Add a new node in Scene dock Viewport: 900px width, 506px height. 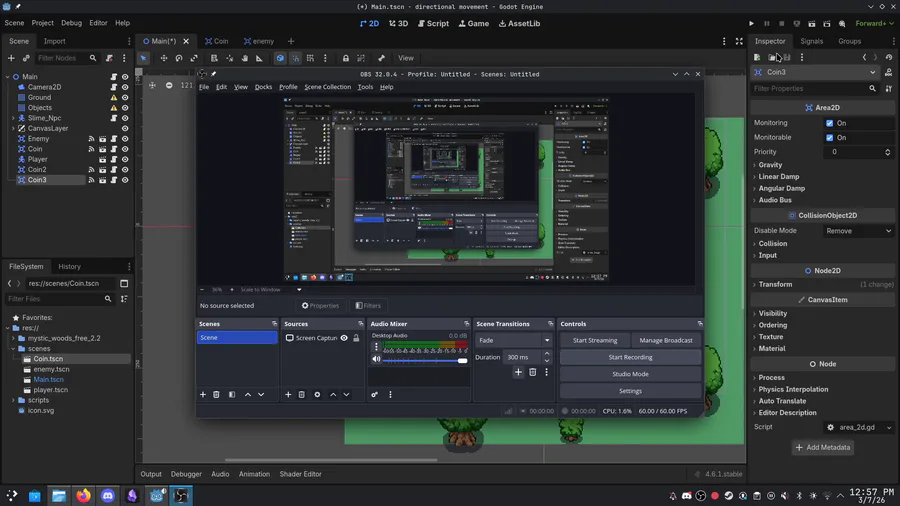[12, 58]
